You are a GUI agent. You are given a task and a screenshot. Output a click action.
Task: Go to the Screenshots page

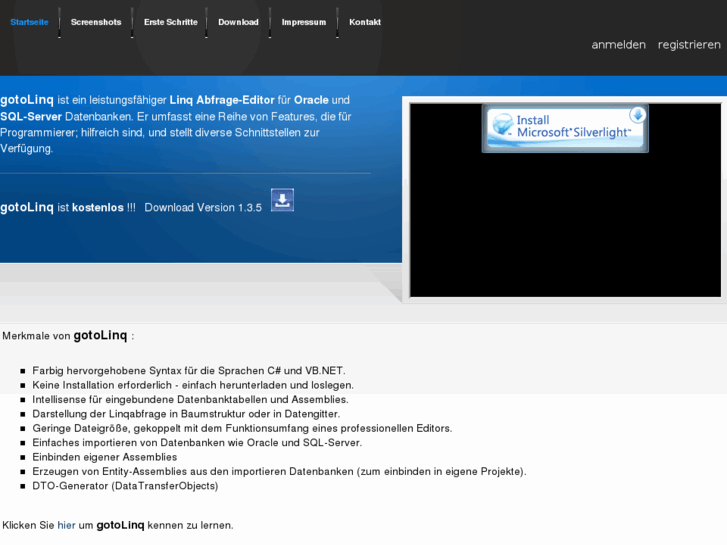[96, 22]
